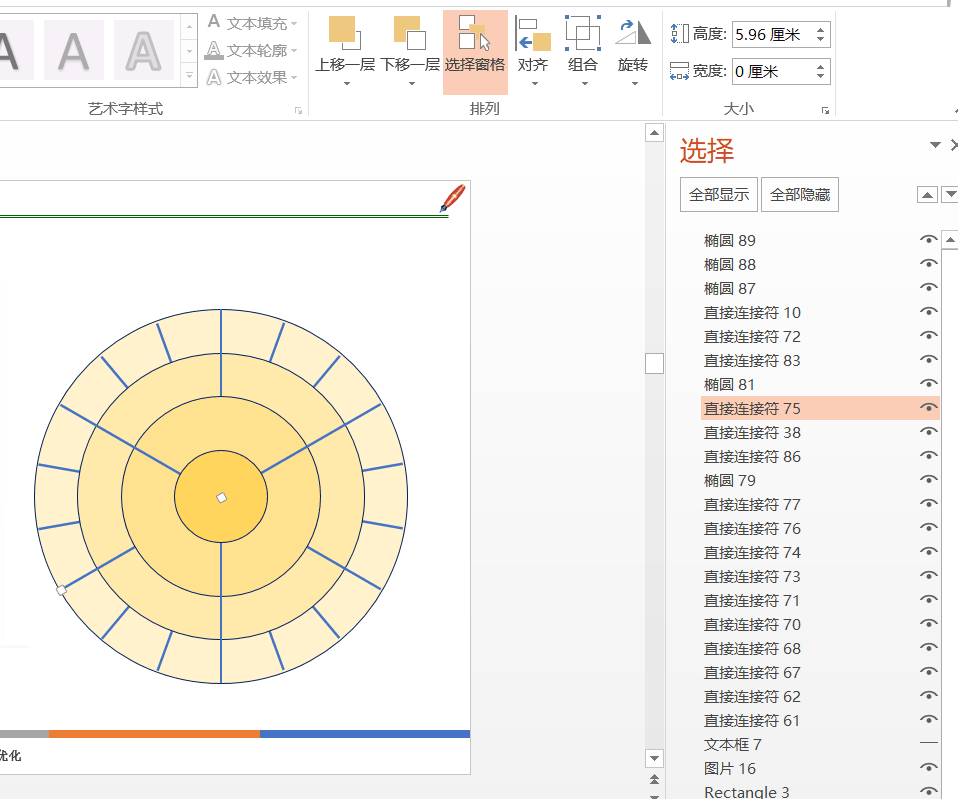Select 直接连接符 86 in the list
Image resolution: width=958 pixels, height=799 pixels.
tap(752, 456)
